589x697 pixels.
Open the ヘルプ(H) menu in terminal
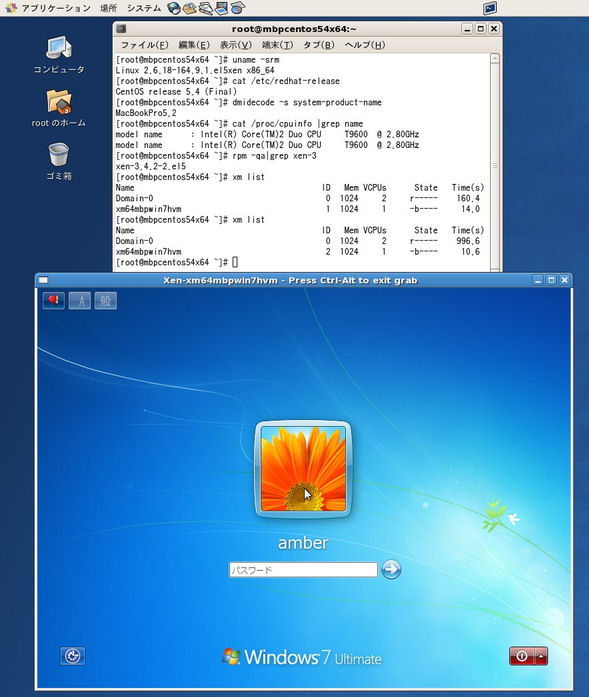click(365, 45)
